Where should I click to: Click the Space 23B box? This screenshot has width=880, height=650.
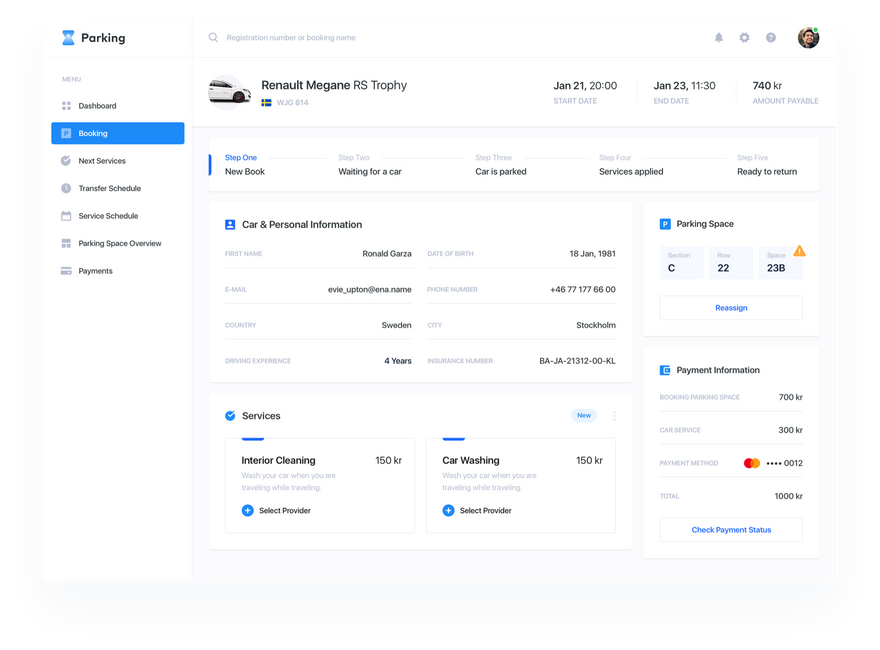point(781,262)
